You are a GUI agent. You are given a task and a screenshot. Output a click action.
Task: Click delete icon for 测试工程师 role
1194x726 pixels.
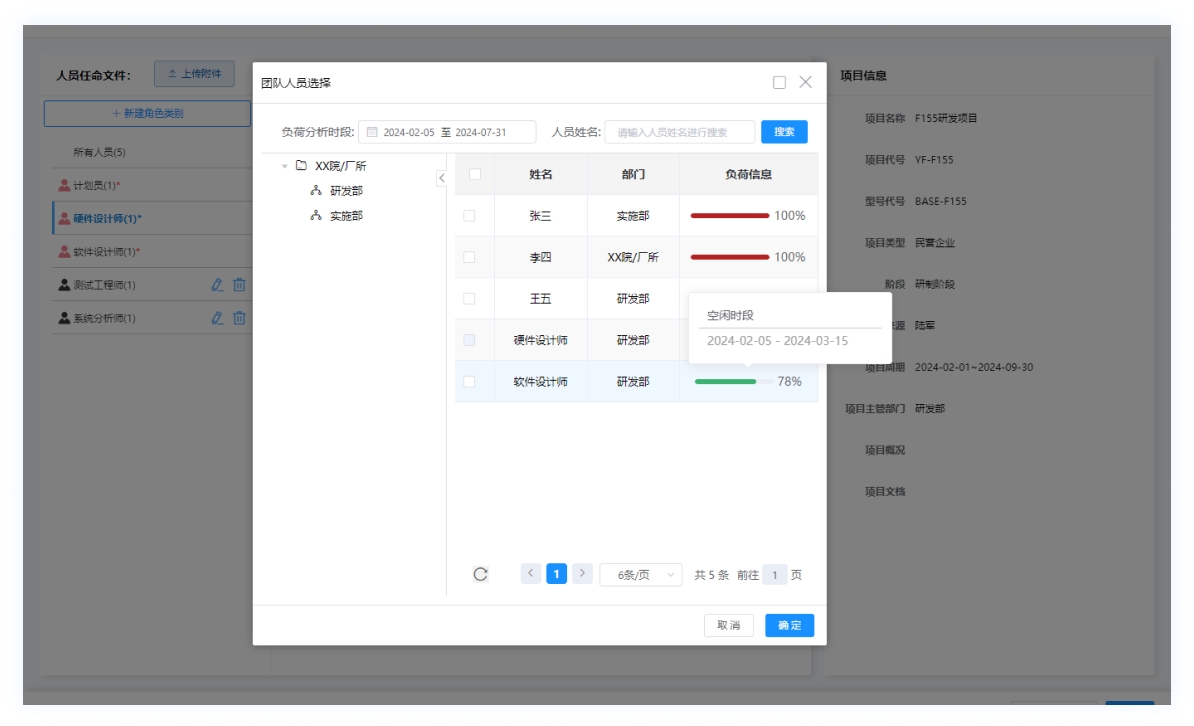click(x=239, y=285)
